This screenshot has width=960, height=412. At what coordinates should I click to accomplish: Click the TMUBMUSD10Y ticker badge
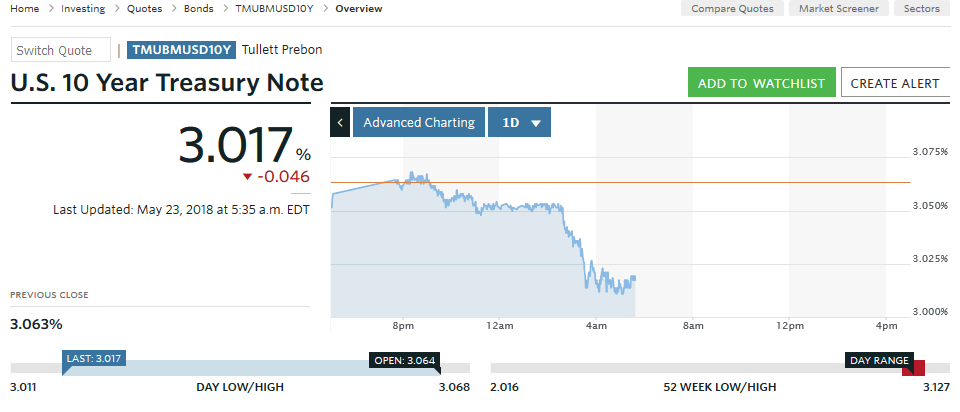coord(183,50)
